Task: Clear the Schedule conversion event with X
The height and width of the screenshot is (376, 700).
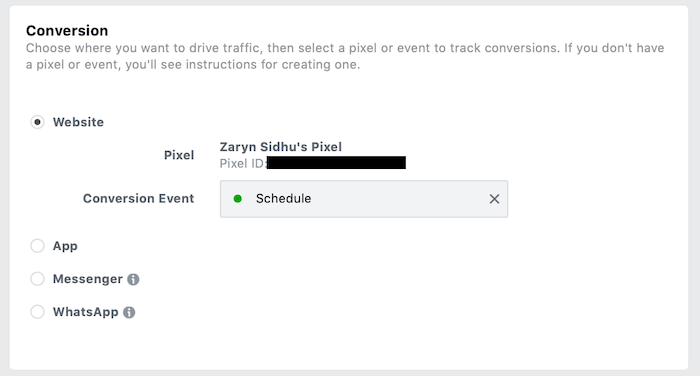Action: click(494, 199)
